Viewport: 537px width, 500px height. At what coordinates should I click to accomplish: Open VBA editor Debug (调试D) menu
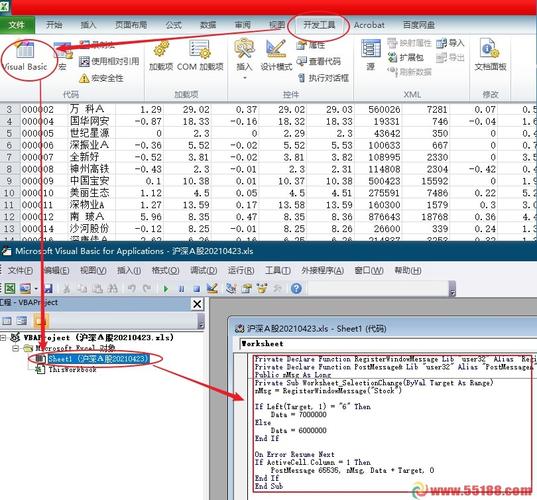(203, 271)
